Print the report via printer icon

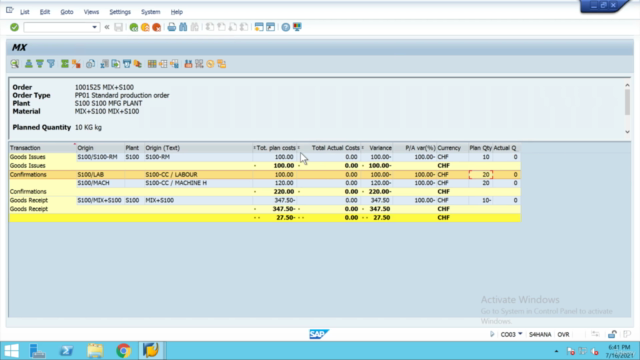pos(171,27)
